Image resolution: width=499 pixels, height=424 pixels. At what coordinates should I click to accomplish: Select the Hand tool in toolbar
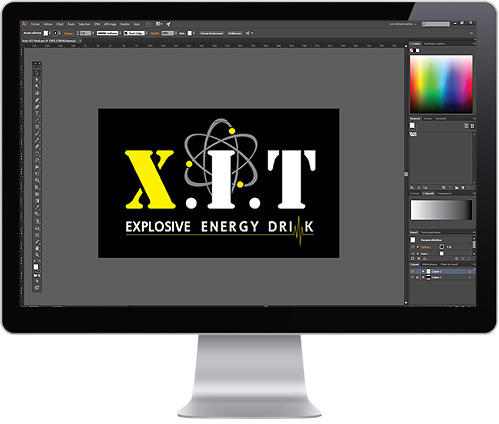37,248
